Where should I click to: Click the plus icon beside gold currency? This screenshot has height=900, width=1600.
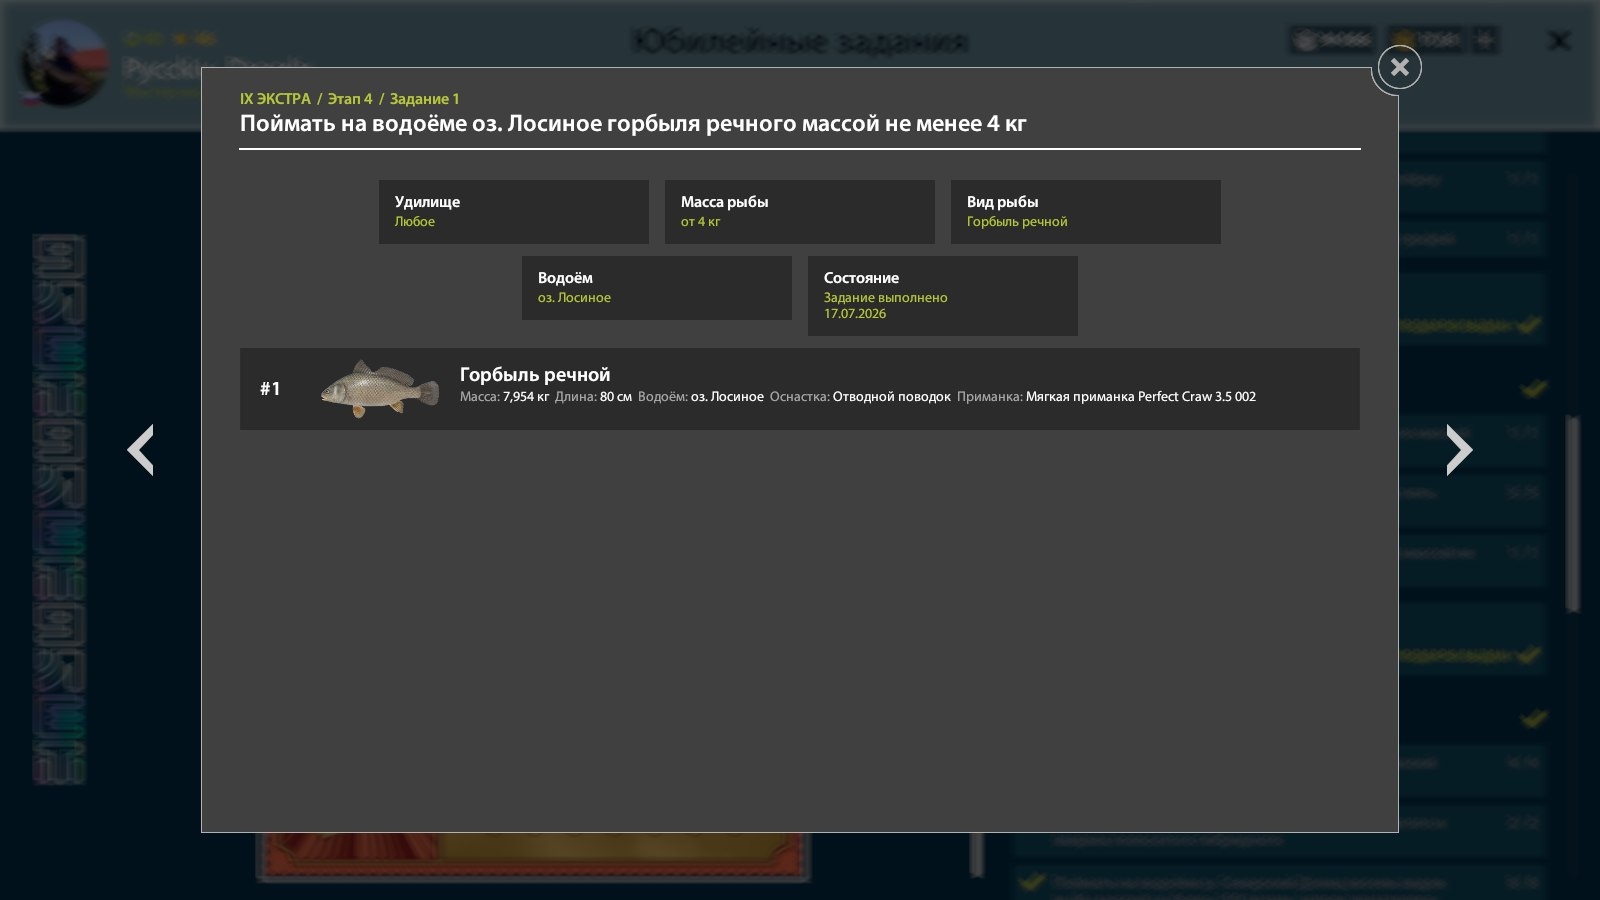[1486, 40]
